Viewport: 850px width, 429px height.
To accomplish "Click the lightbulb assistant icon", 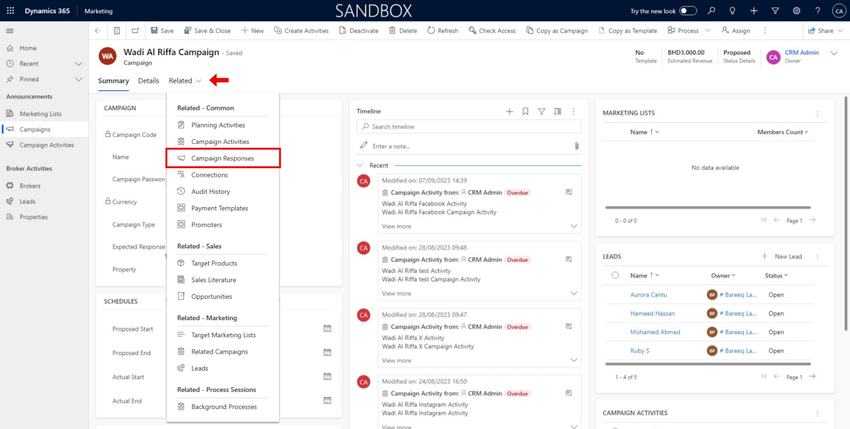I will (x=733, y=11).
